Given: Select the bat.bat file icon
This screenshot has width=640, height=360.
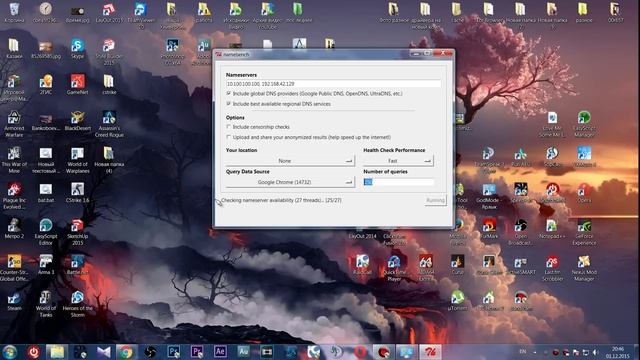Looking at the screenshot, I should click(x=46, y=193).
